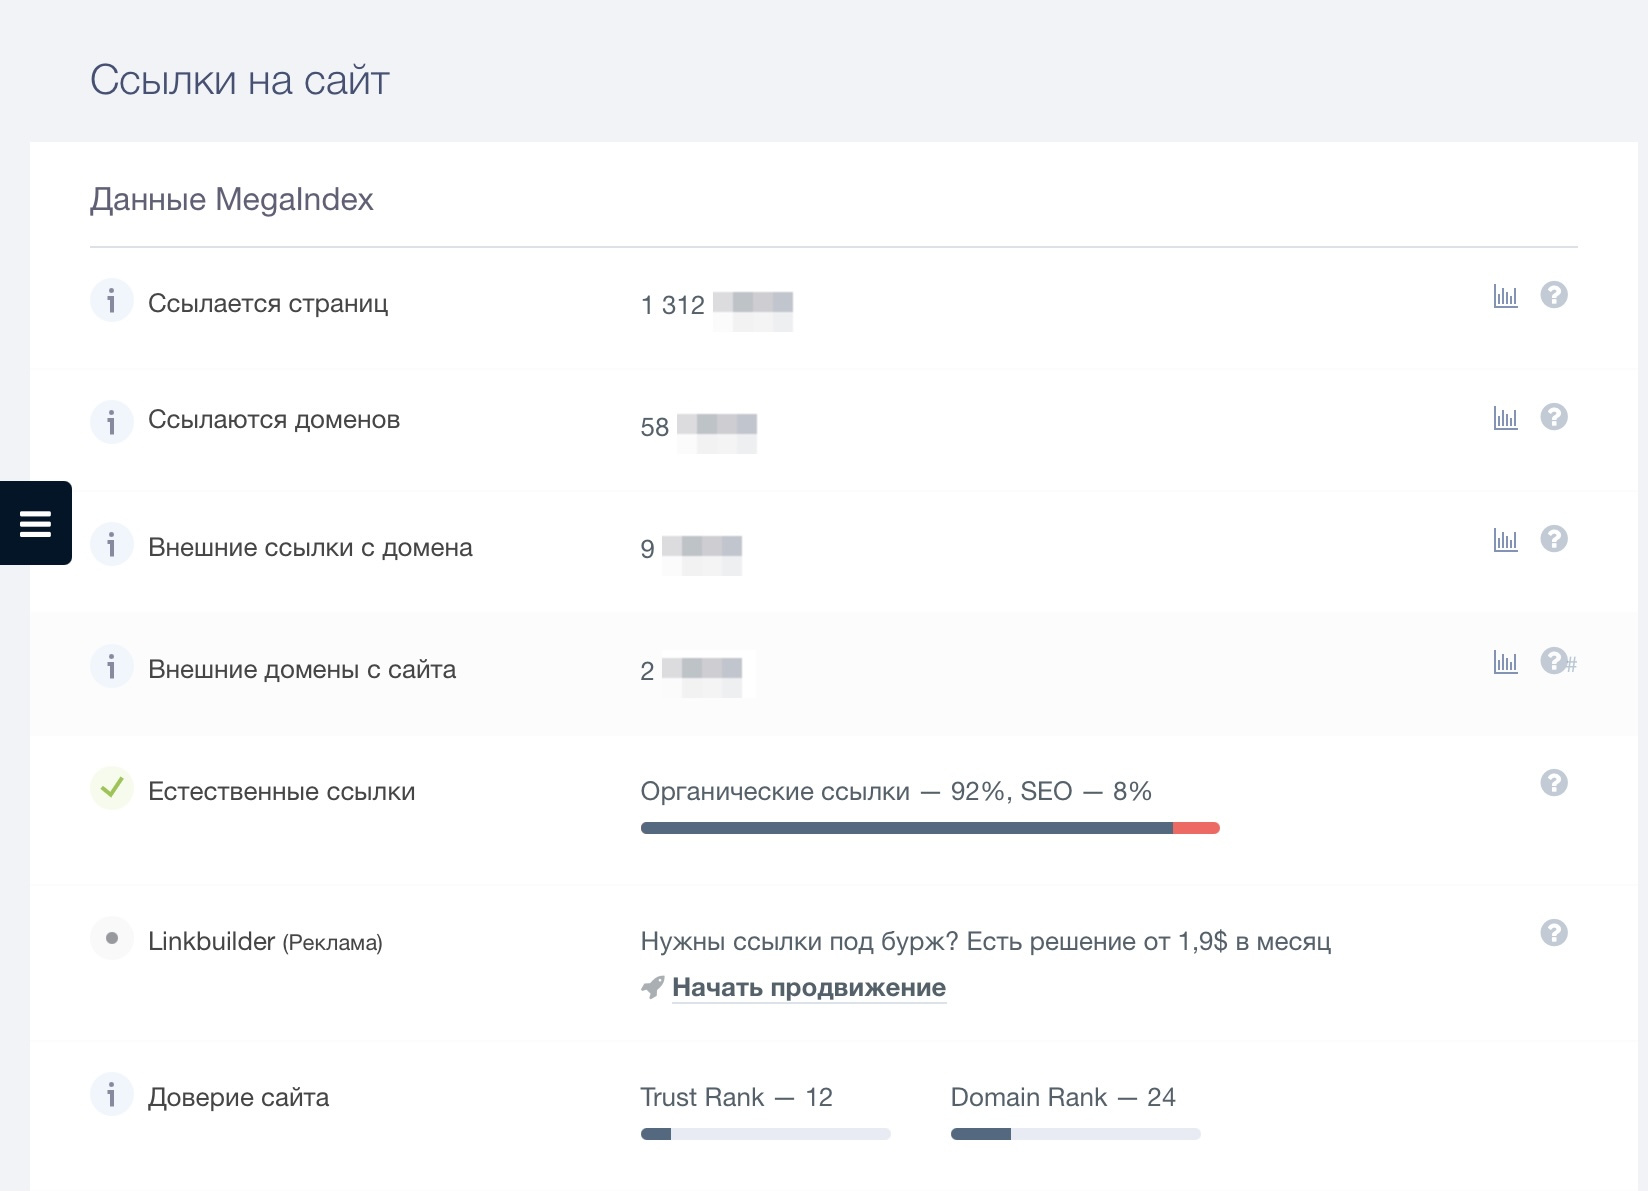Click the Linkbuilder (Реклама) label
The image size is (1648, 1191).
[265, 942]
